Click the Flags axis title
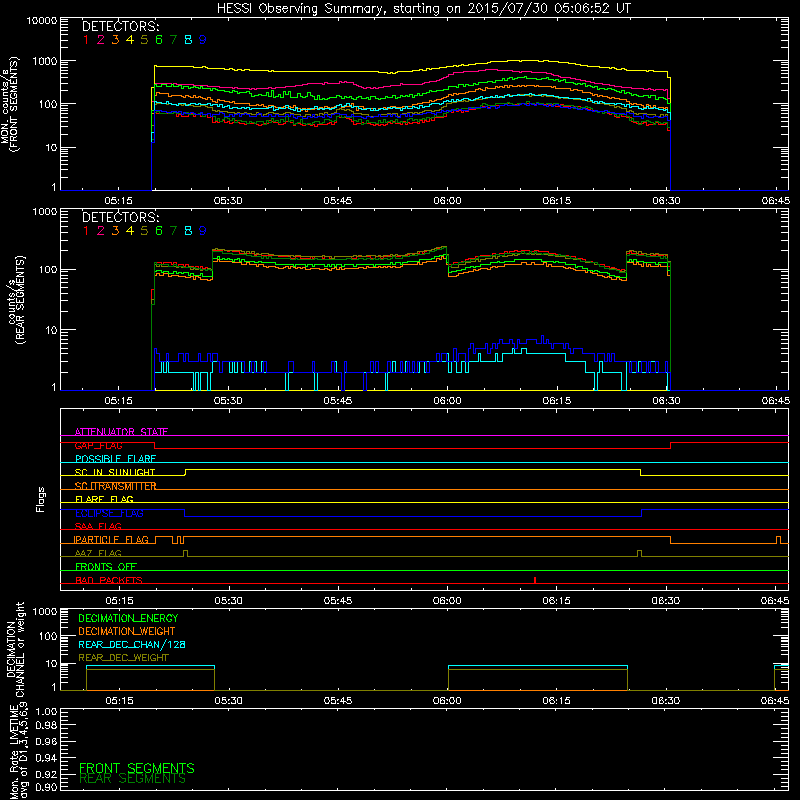The image size is (800, 800). click(x=41, y=499)
